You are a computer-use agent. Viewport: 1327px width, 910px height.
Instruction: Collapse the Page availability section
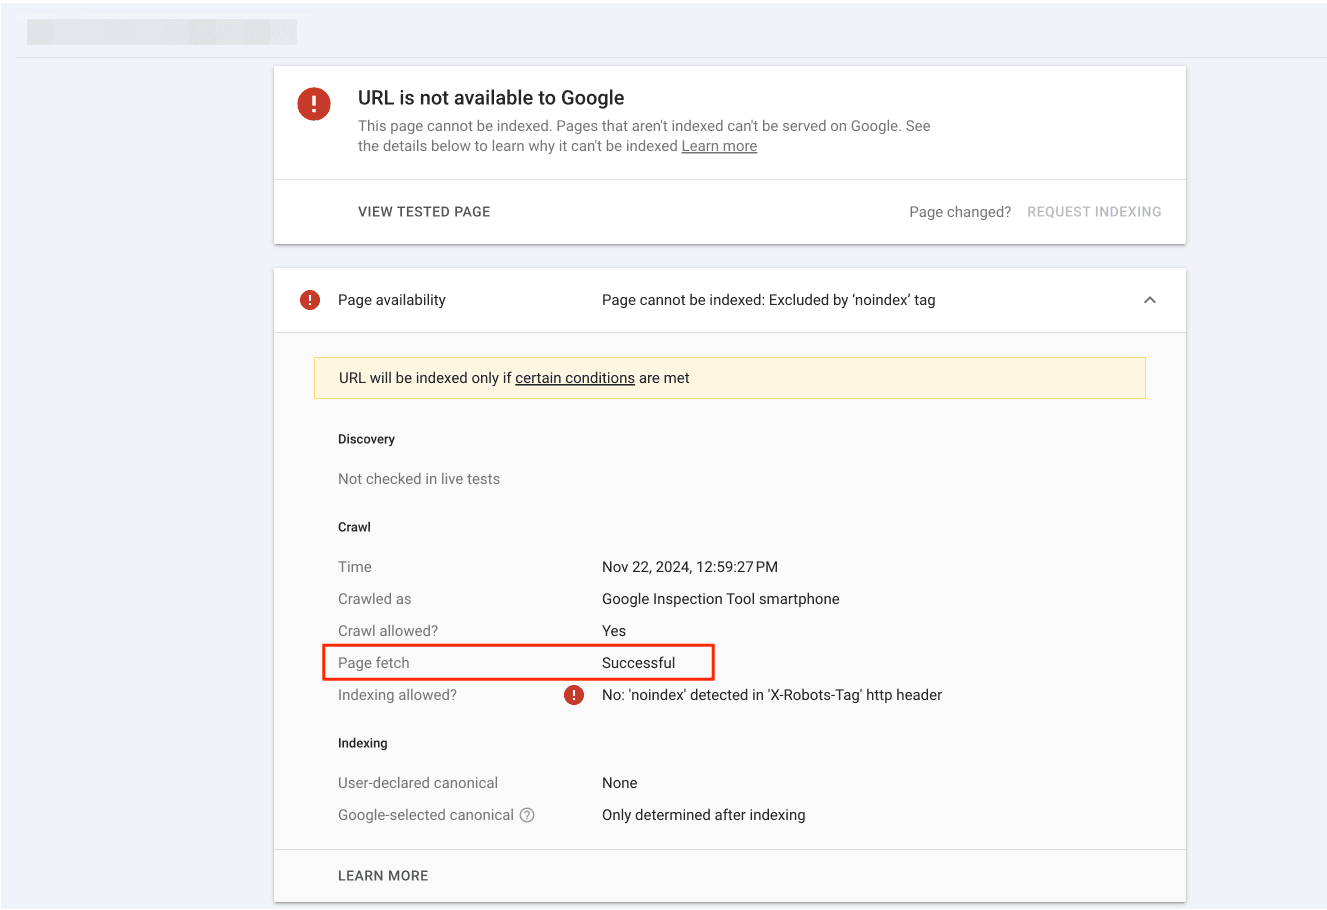tap(1149, 299)
